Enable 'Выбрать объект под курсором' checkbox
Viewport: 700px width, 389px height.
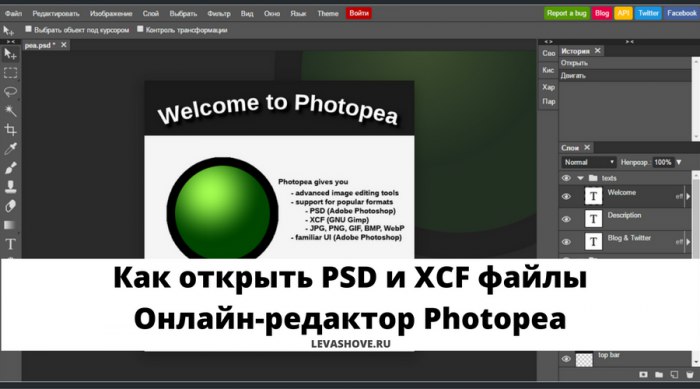click(28, 29)
